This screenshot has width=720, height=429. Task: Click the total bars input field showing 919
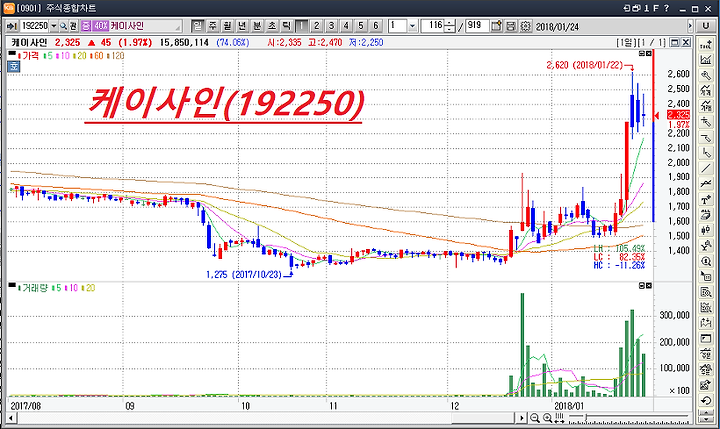(477, 26)
